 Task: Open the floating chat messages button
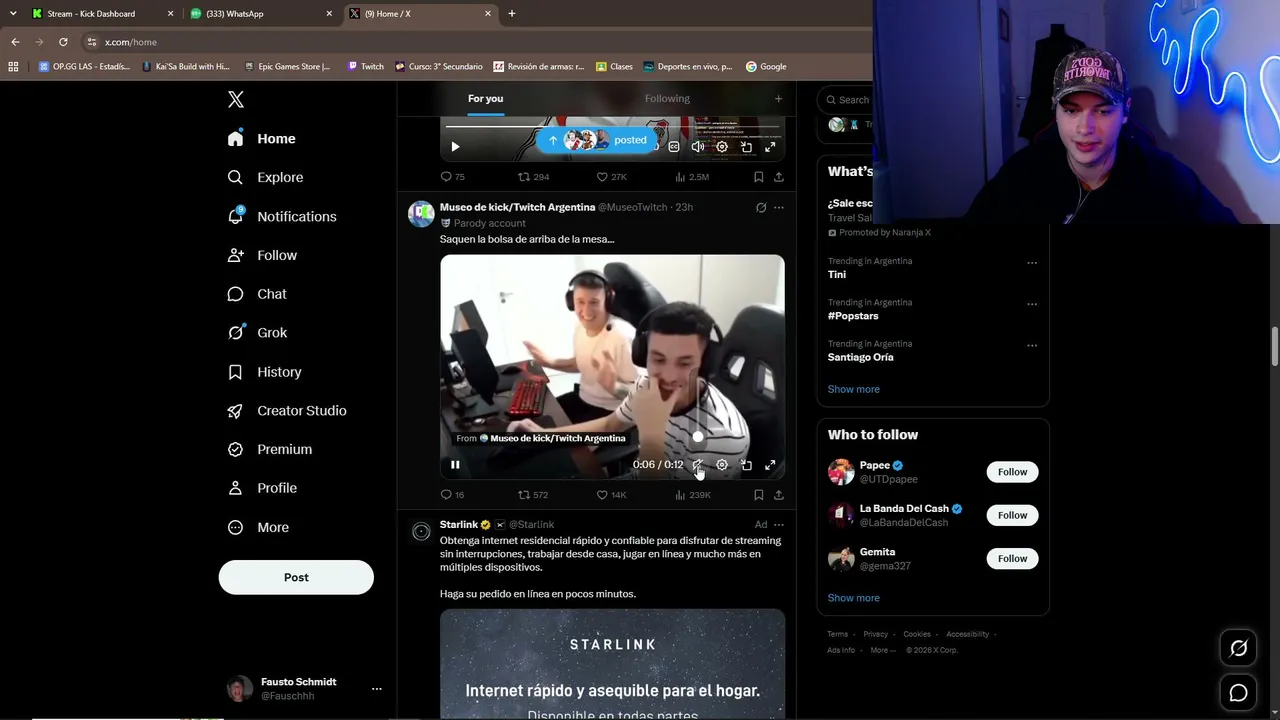(x=1238, y=693)
